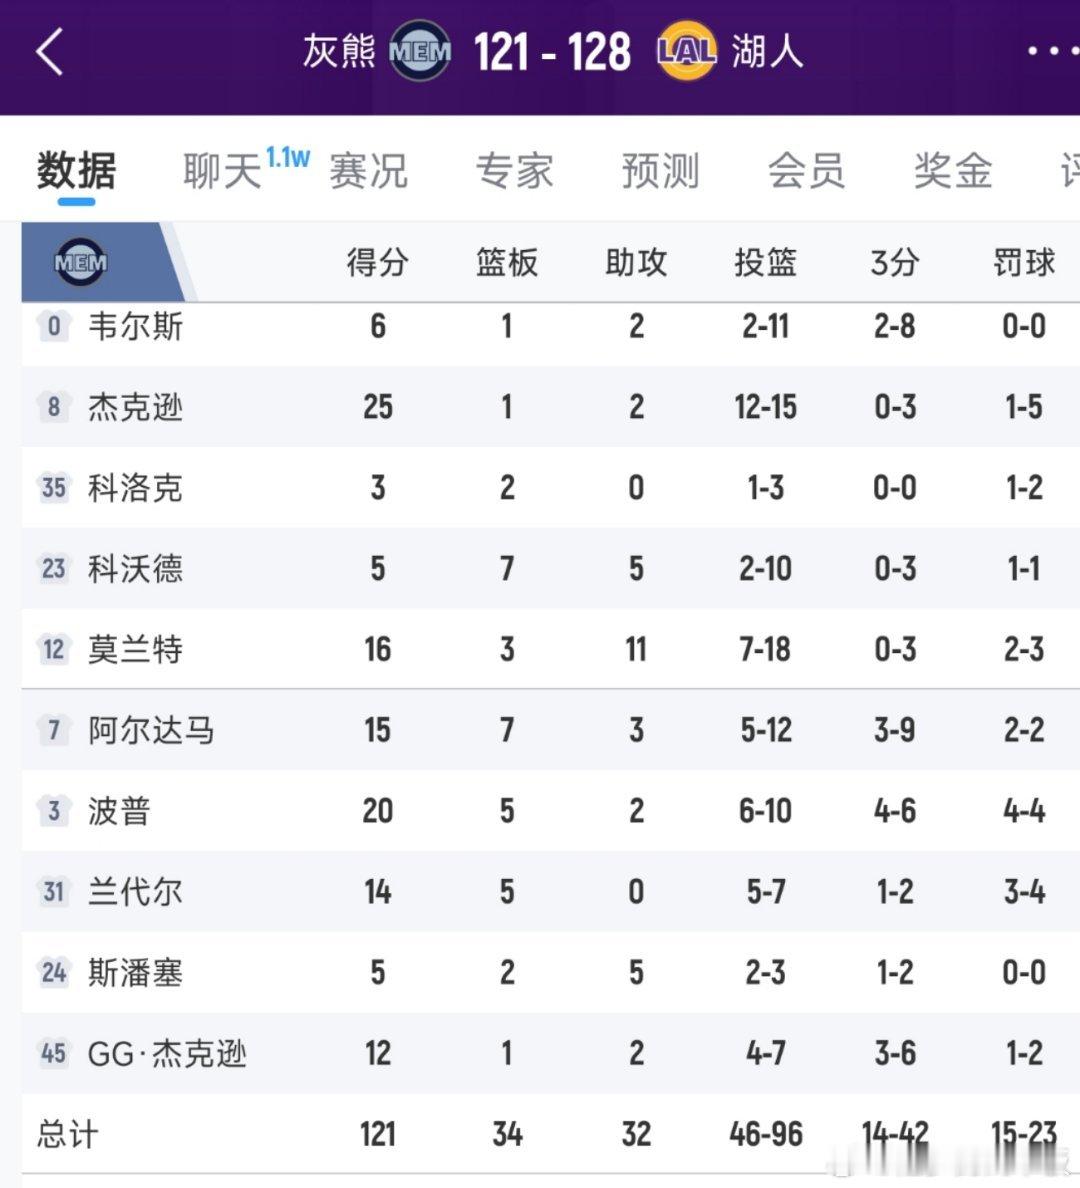Tap the Grizzlies MEM logo in header

[420, 51]
